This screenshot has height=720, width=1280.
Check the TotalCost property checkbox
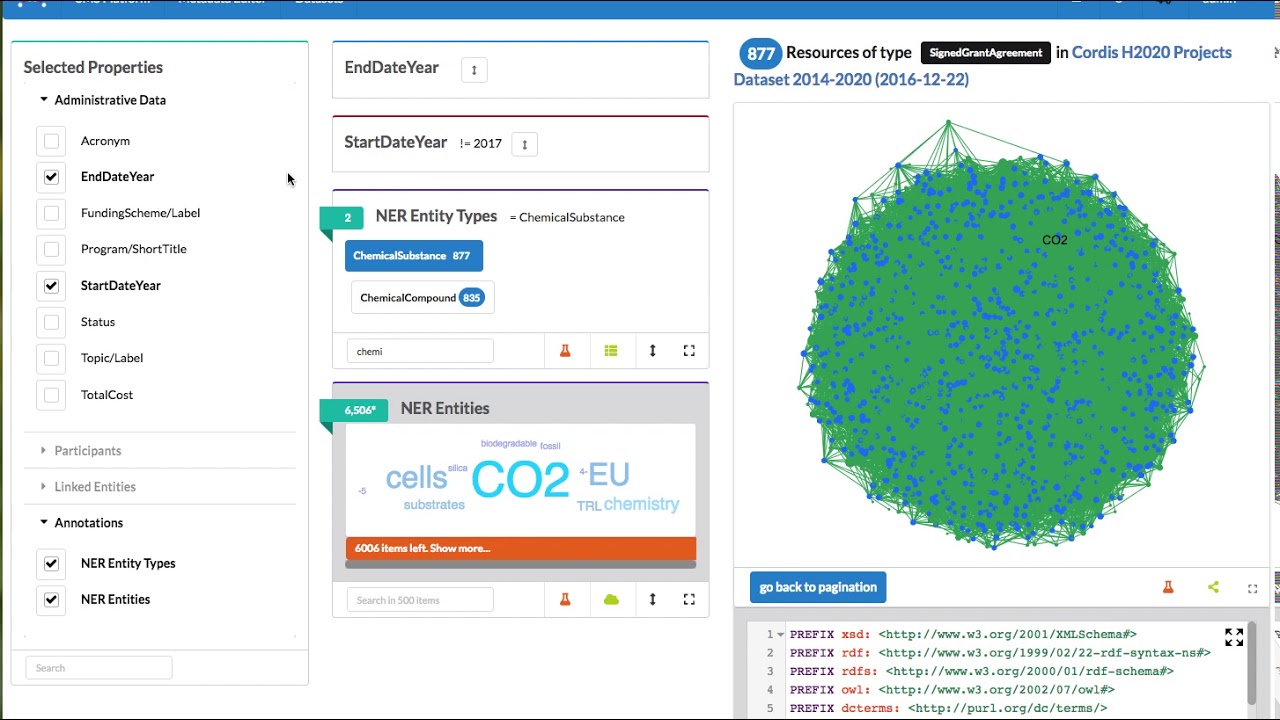(x=51, y=395)
